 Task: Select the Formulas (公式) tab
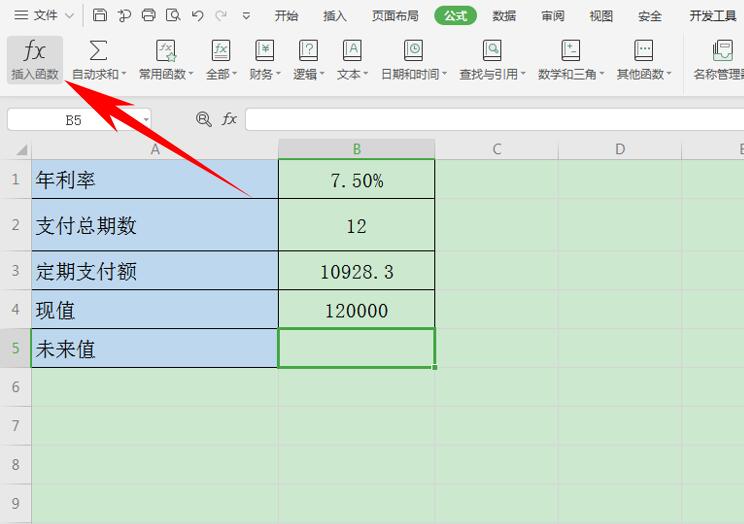[x=456, y=16]
